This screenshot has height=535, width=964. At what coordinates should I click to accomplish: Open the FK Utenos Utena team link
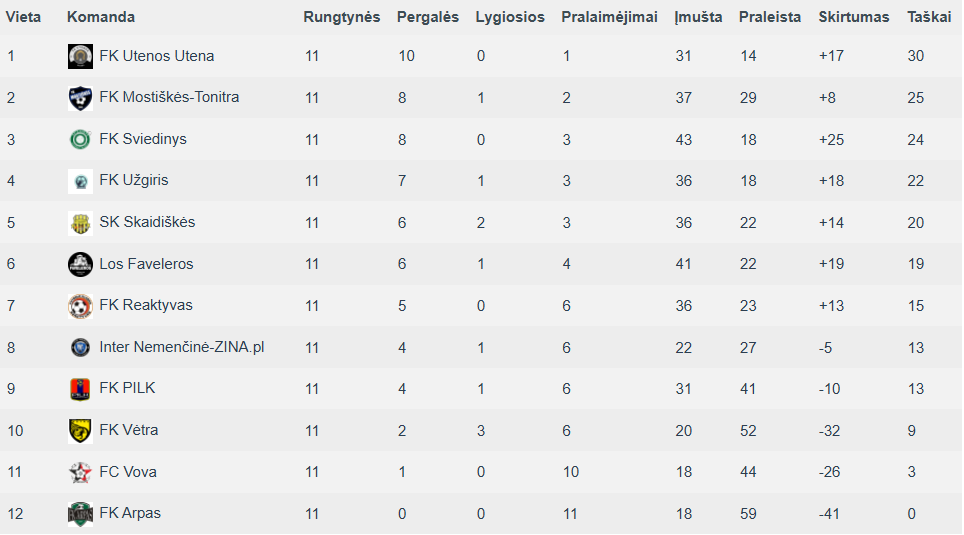point(157,56)
